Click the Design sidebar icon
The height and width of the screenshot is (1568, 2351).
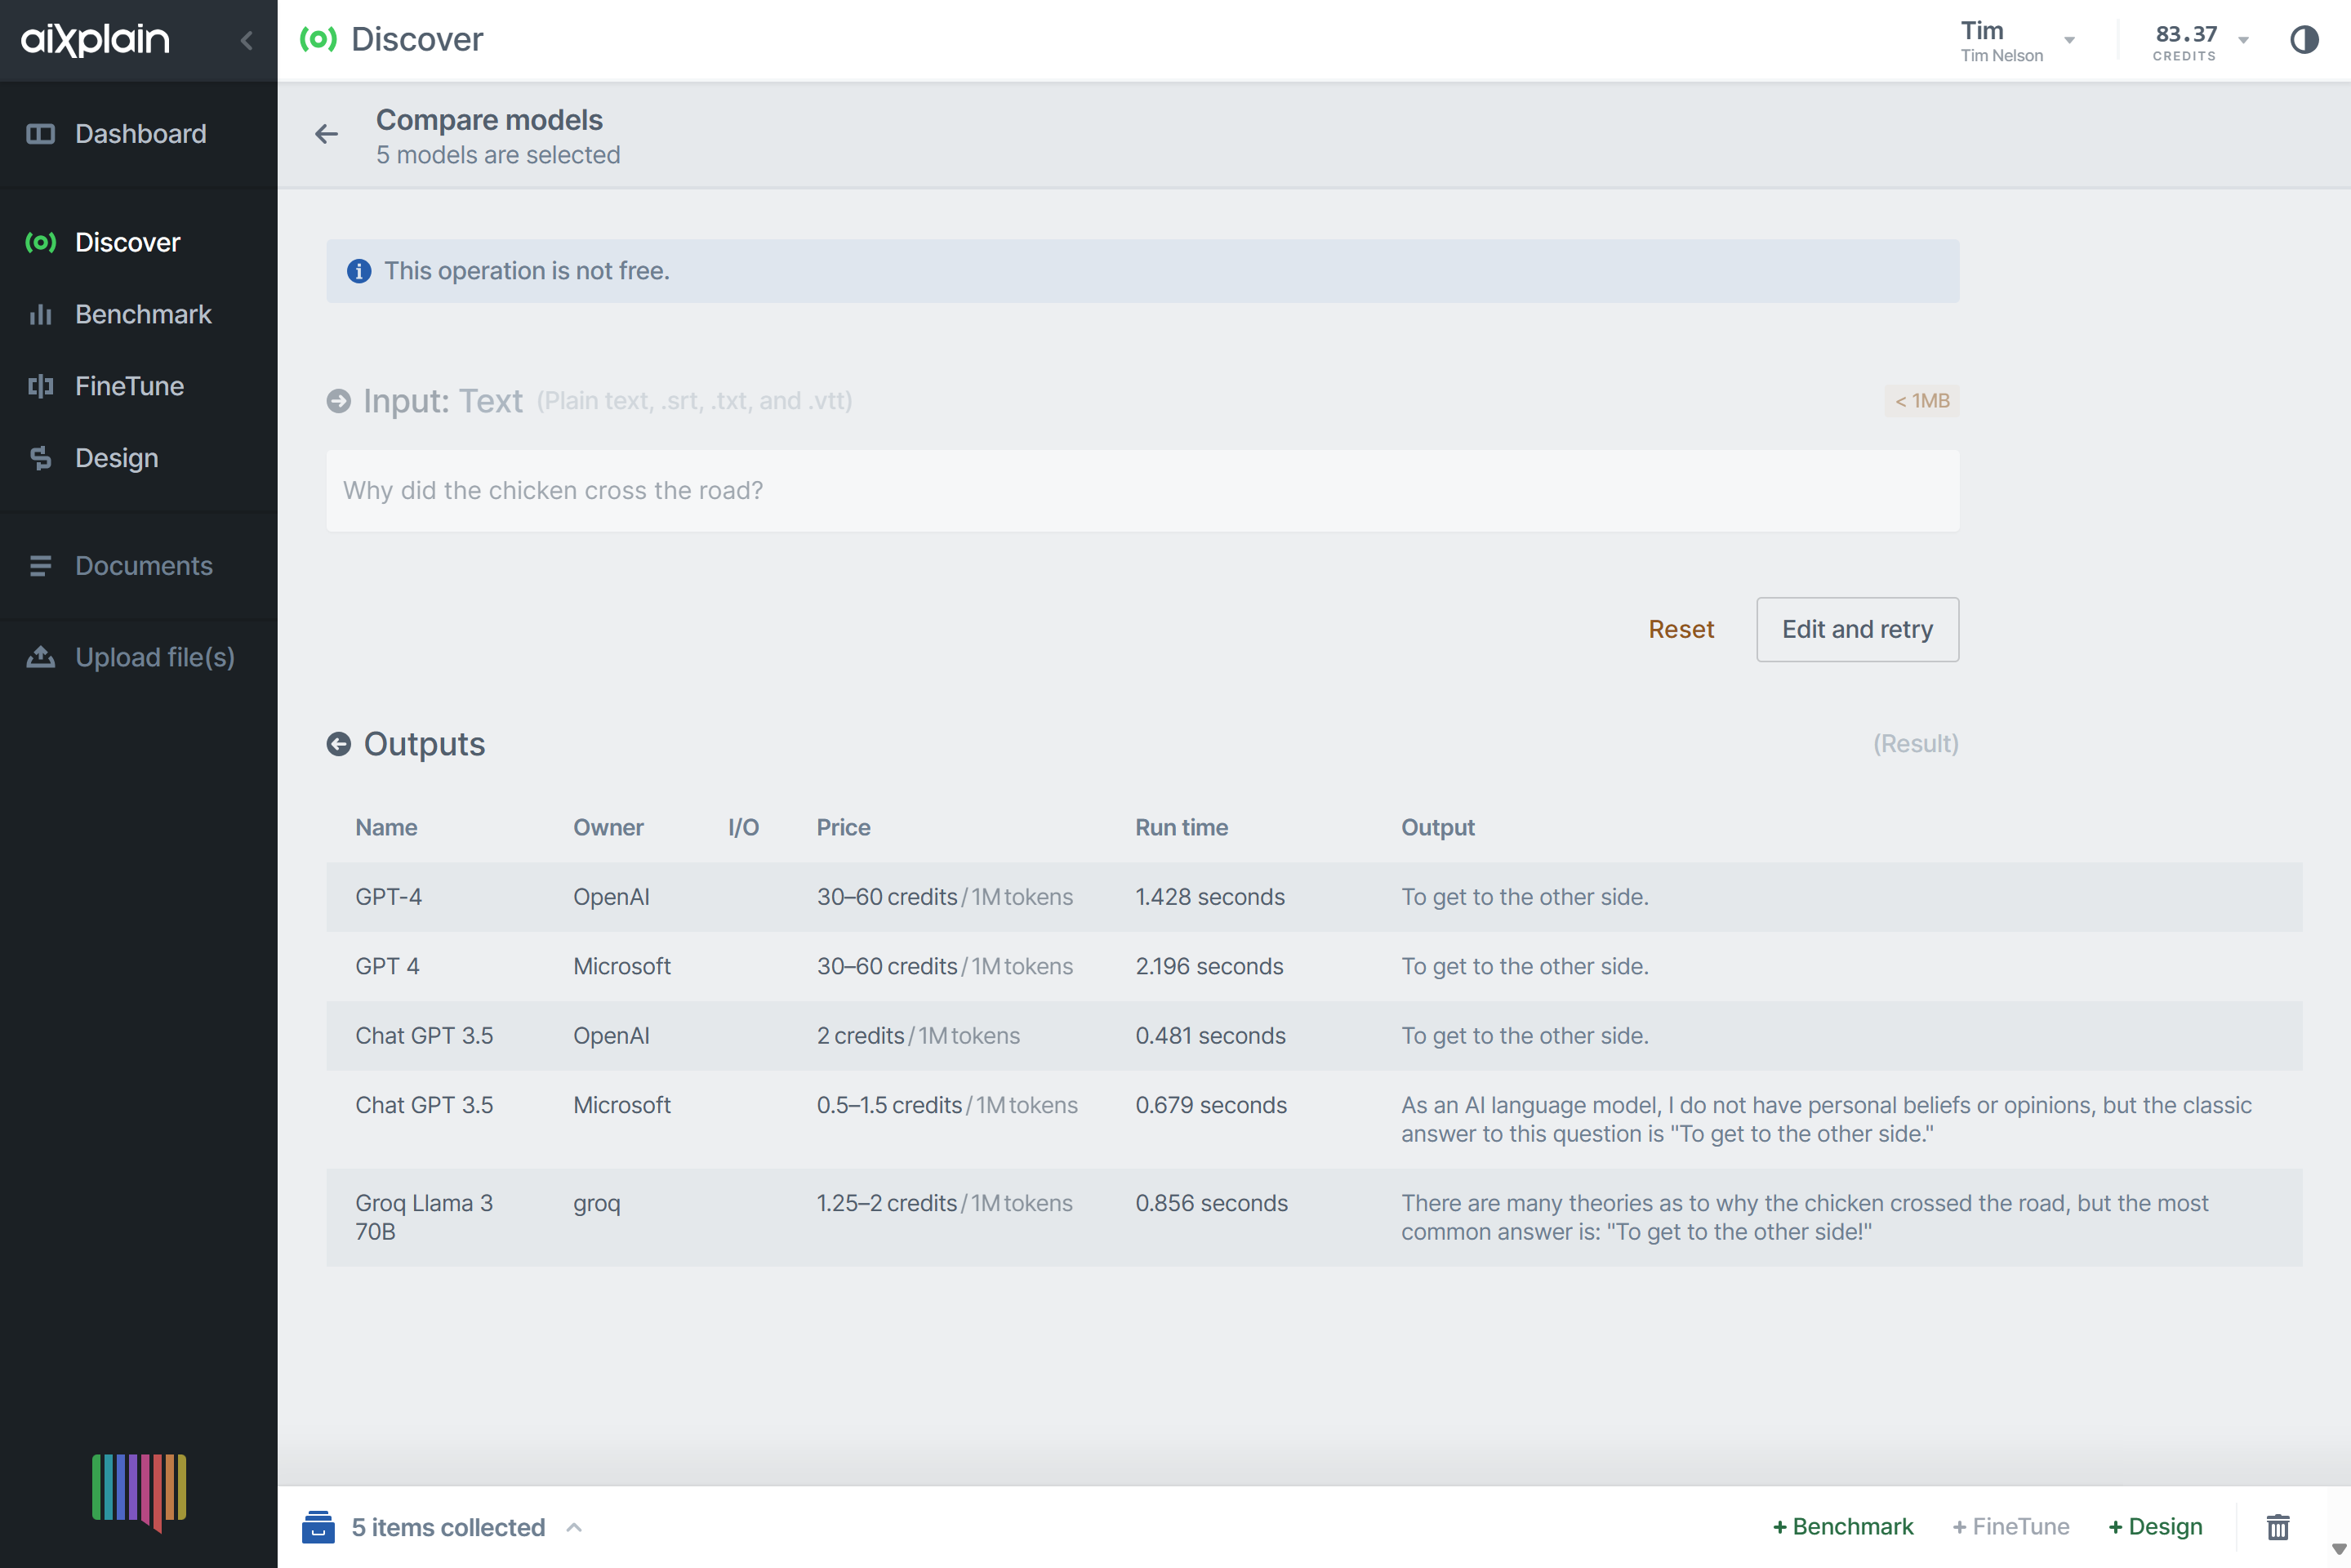tap(40, 458)
